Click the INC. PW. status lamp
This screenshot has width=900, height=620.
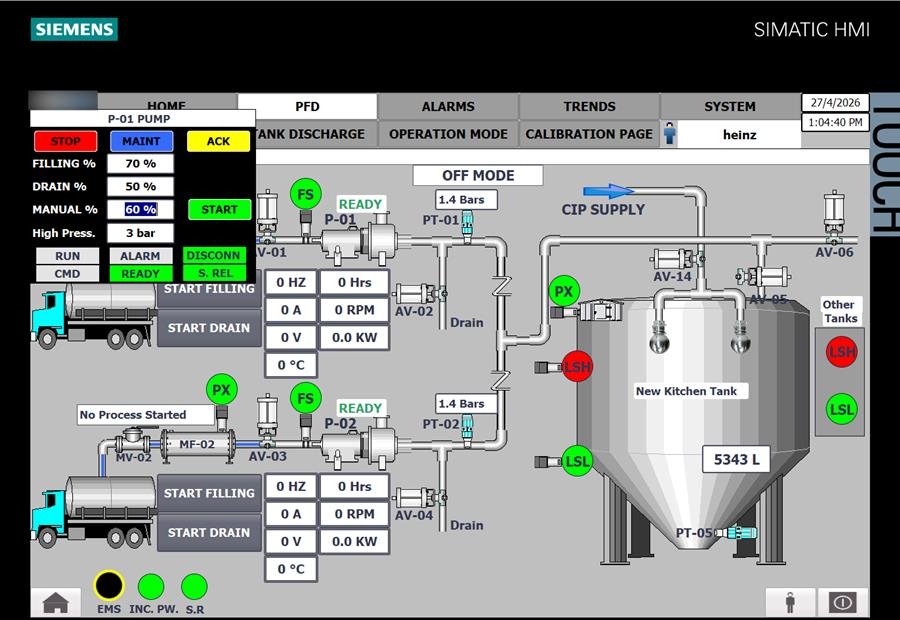tap(151, 587)
